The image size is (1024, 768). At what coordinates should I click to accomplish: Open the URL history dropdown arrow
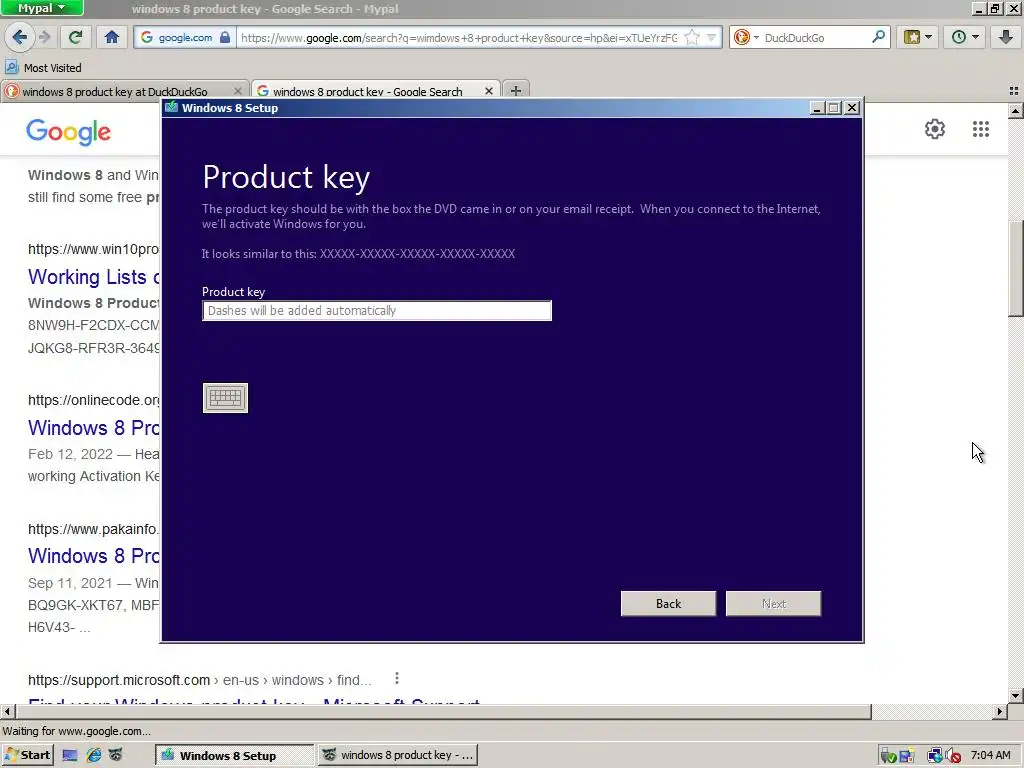712,37
